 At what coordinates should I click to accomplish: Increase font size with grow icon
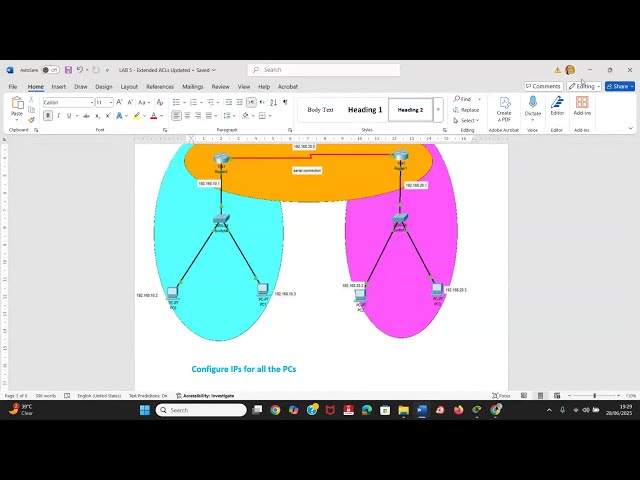(119, 102)
